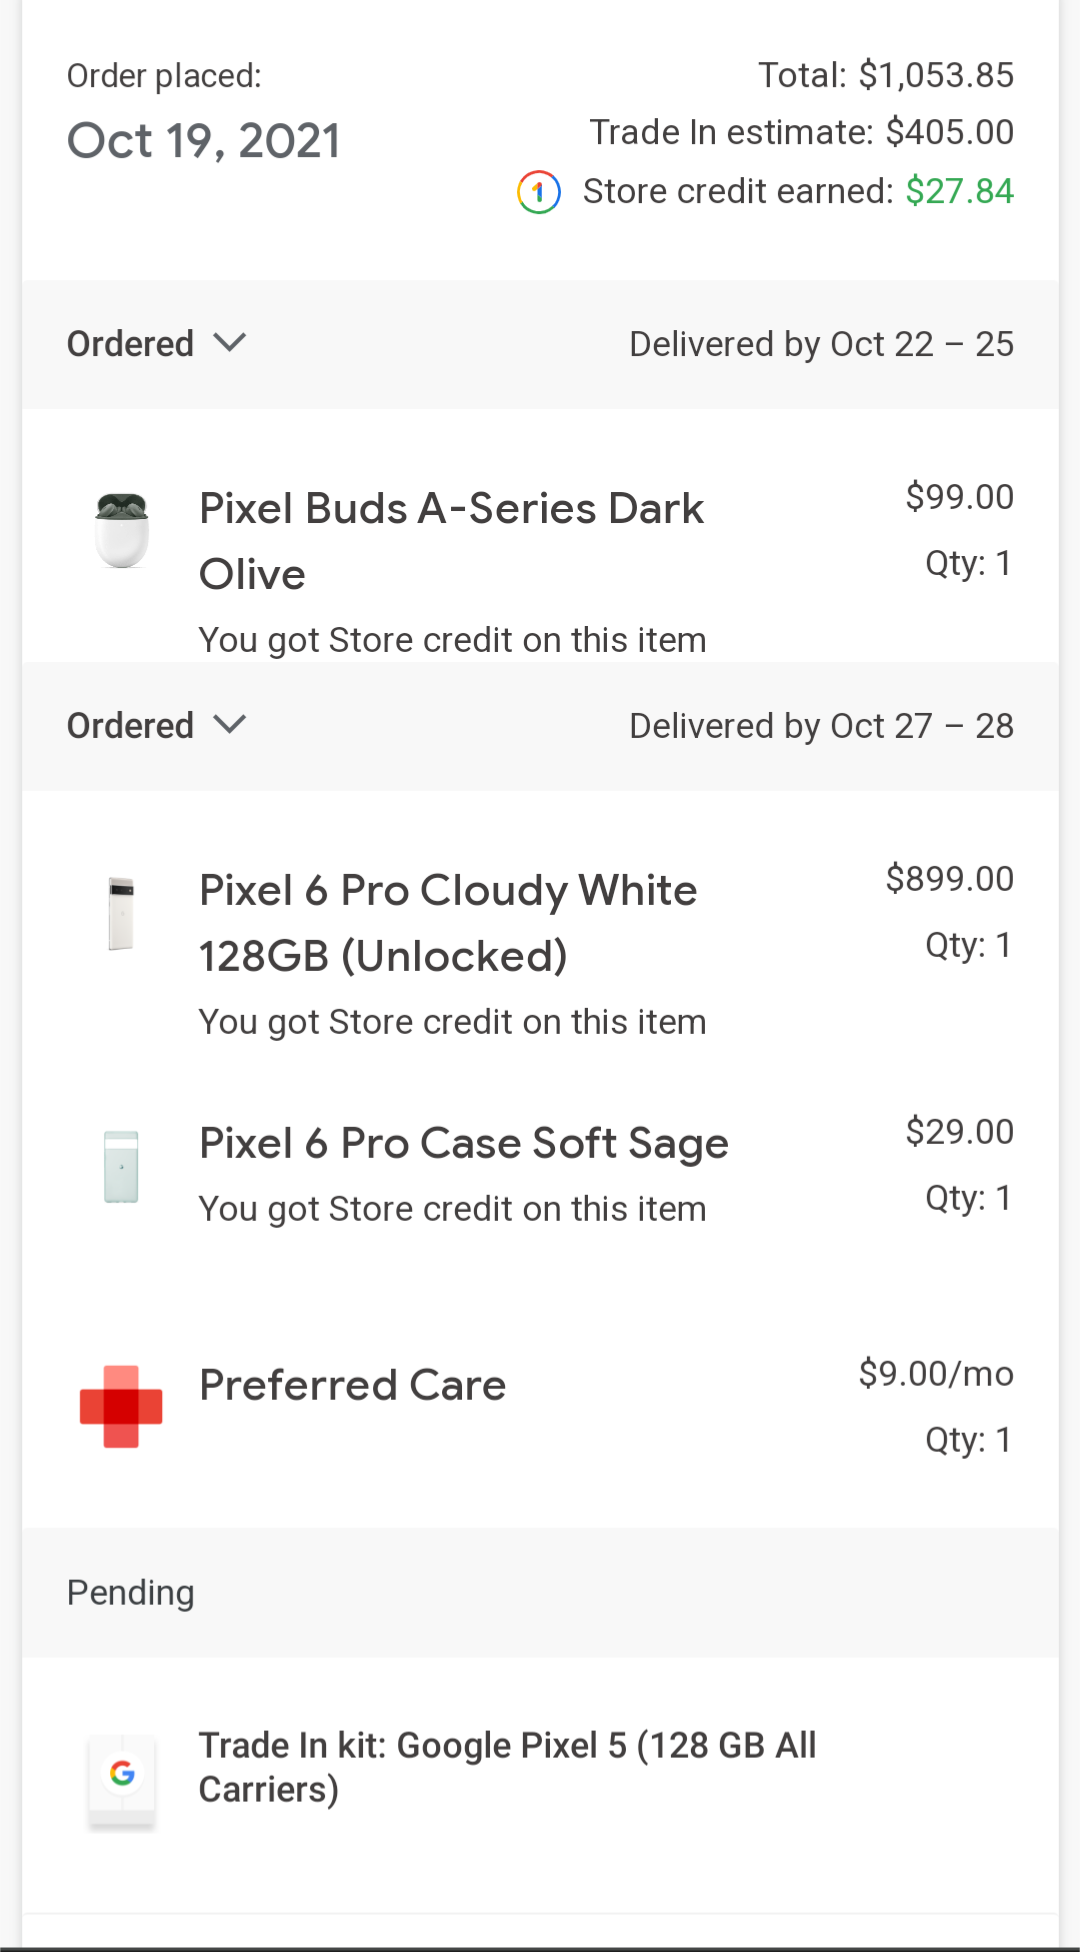Screen dimensions: 1080x1952
Task: Click the $9.00/mo Preferred Care price
Action: (936, 1374)
